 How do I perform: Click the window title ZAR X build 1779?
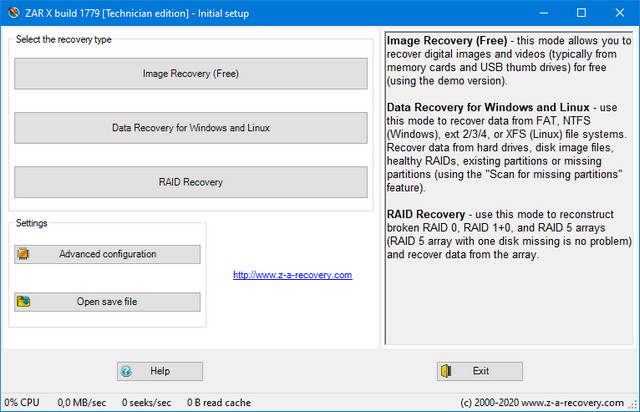tap(137, 13)
